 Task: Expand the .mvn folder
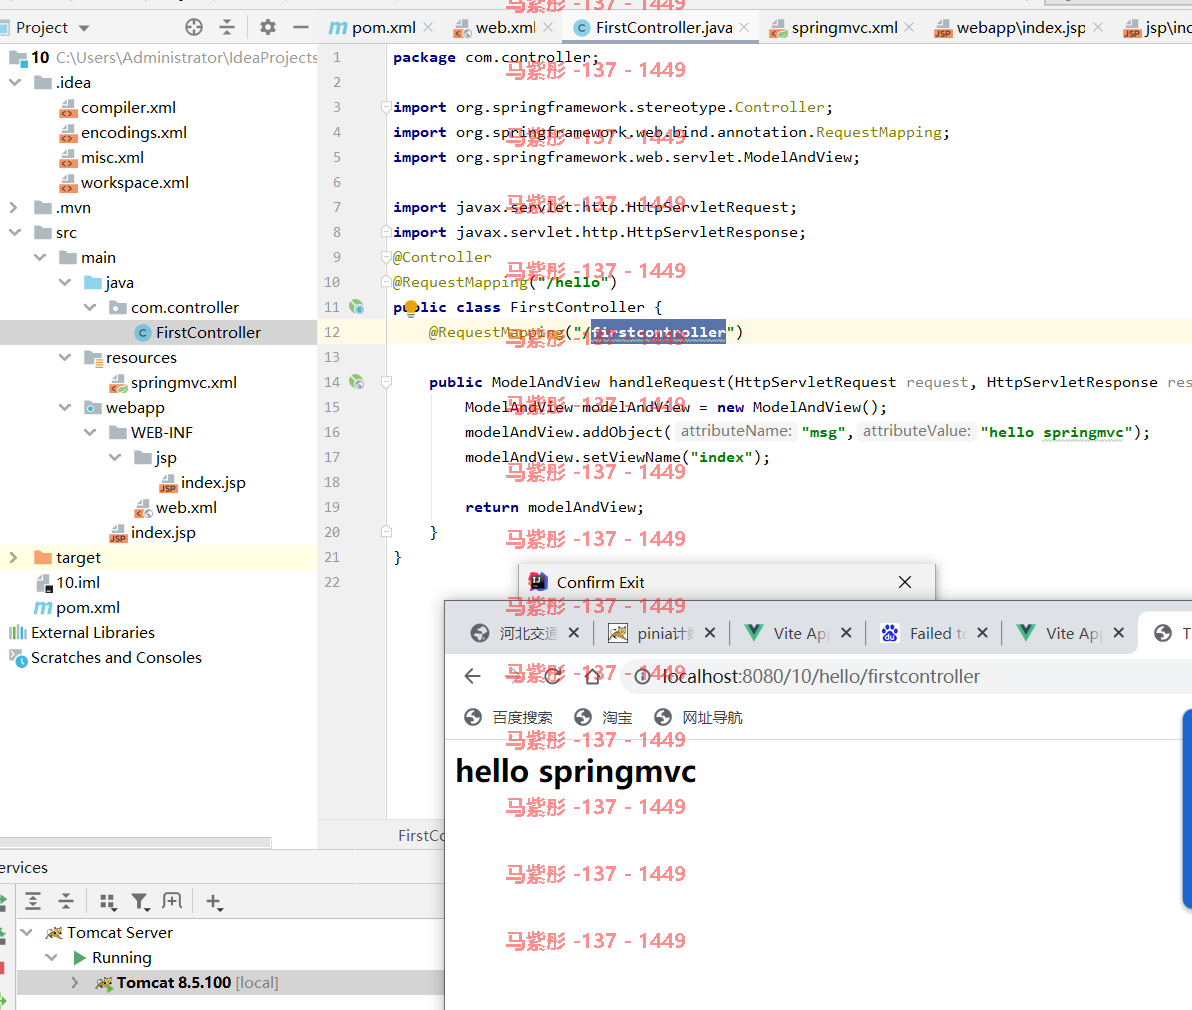coord(14,207)
